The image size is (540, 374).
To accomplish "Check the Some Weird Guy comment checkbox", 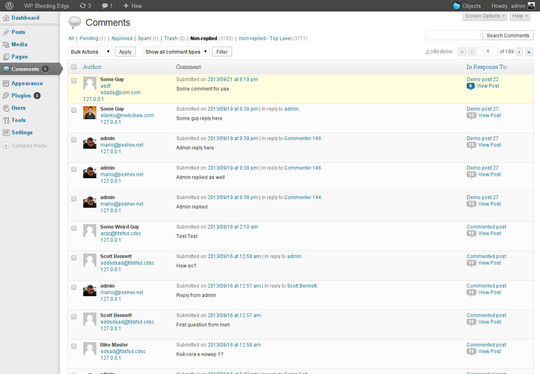I will click(x=74, y=228).
